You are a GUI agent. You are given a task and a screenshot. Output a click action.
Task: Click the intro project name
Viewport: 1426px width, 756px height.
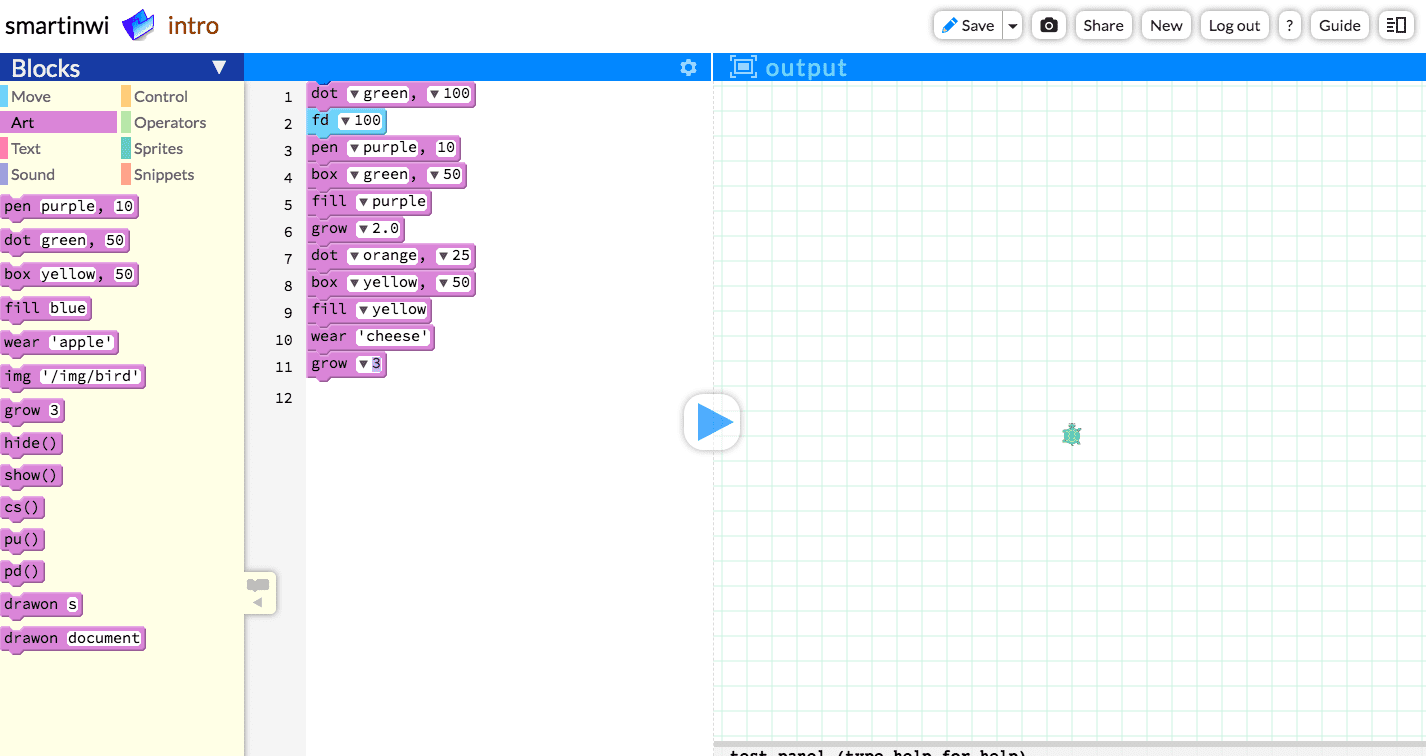[193, 26]
